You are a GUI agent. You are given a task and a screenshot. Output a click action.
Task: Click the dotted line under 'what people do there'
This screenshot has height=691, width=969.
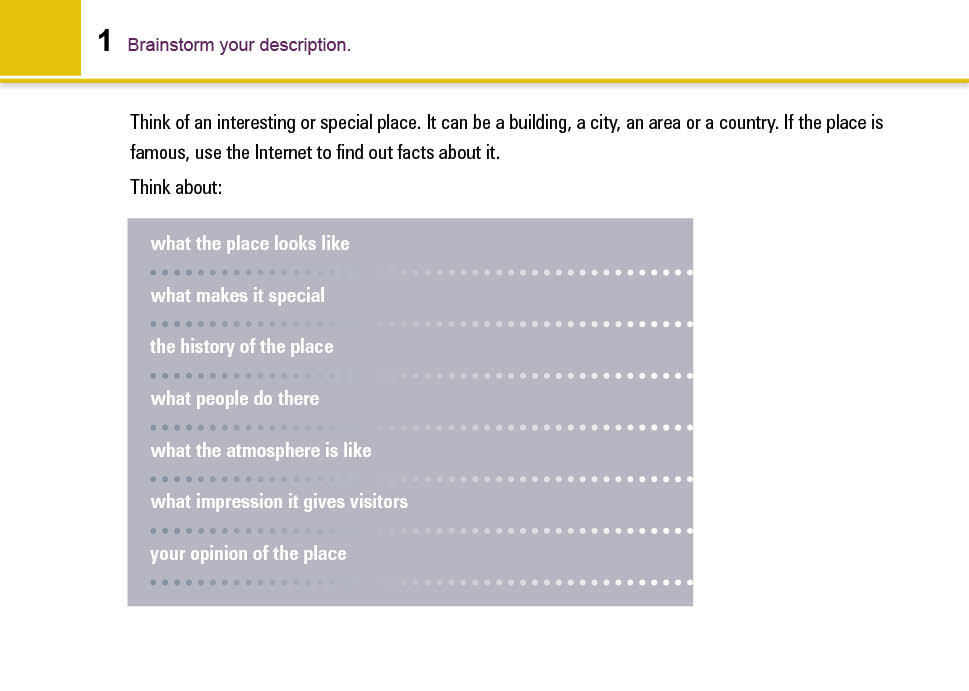[x=420, y=427]
